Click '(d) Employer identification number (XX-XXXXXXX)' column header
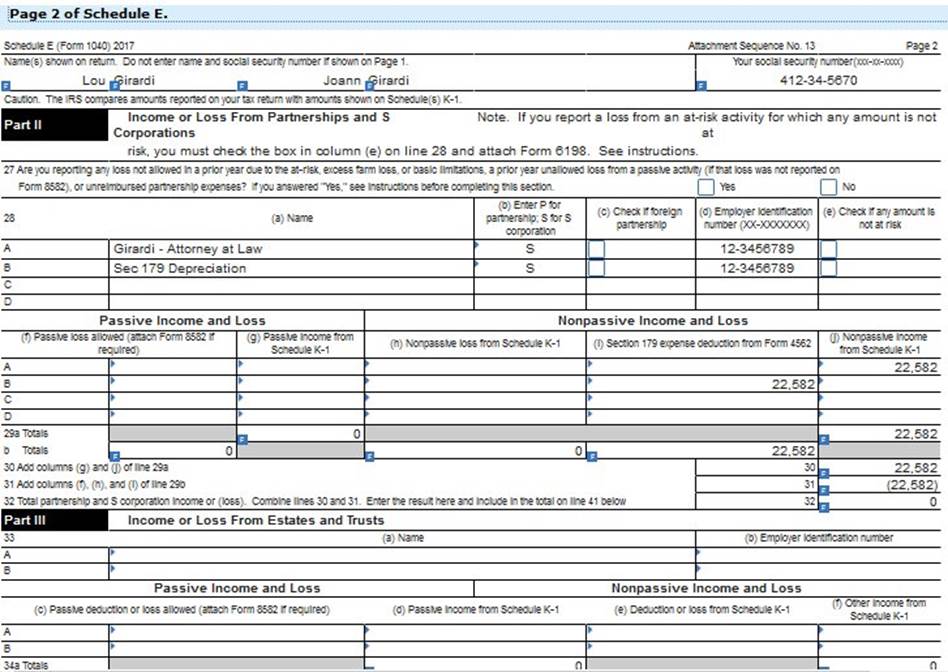 coord(756,218)
